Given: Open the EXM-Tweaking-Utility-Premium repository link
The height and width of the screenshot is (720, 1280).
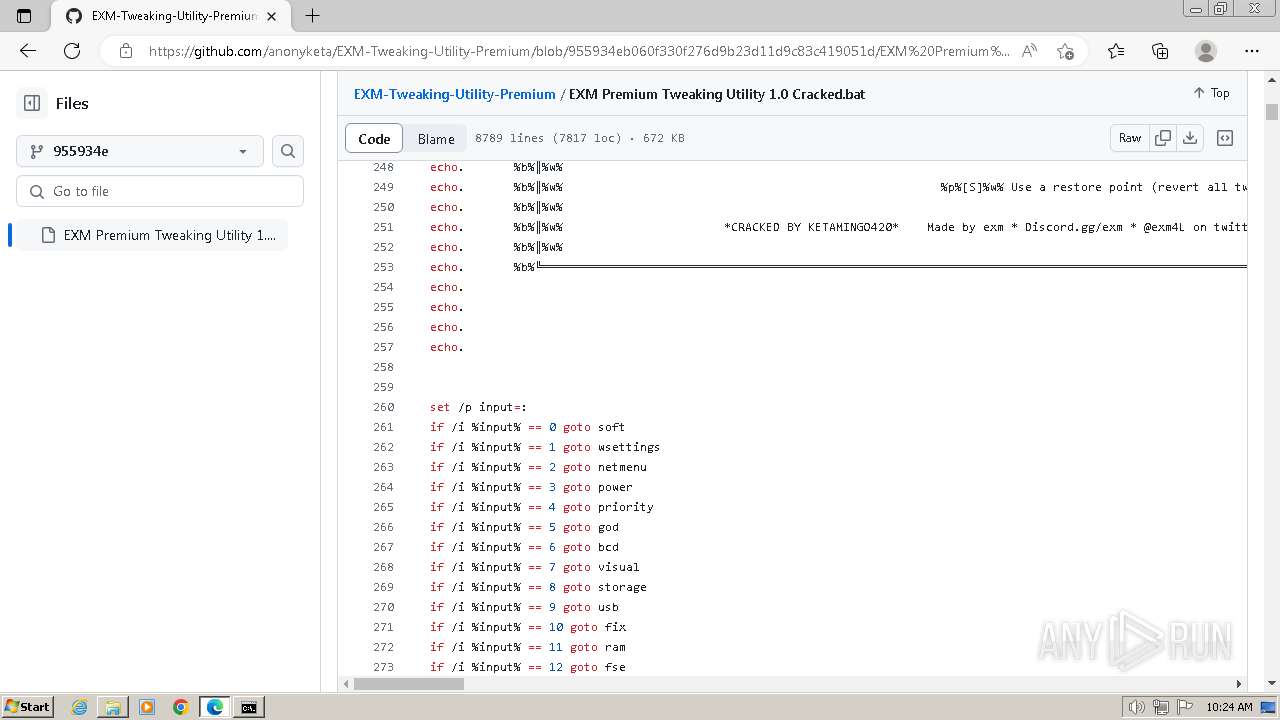Looking at the screenshot, I should point(454,94).
